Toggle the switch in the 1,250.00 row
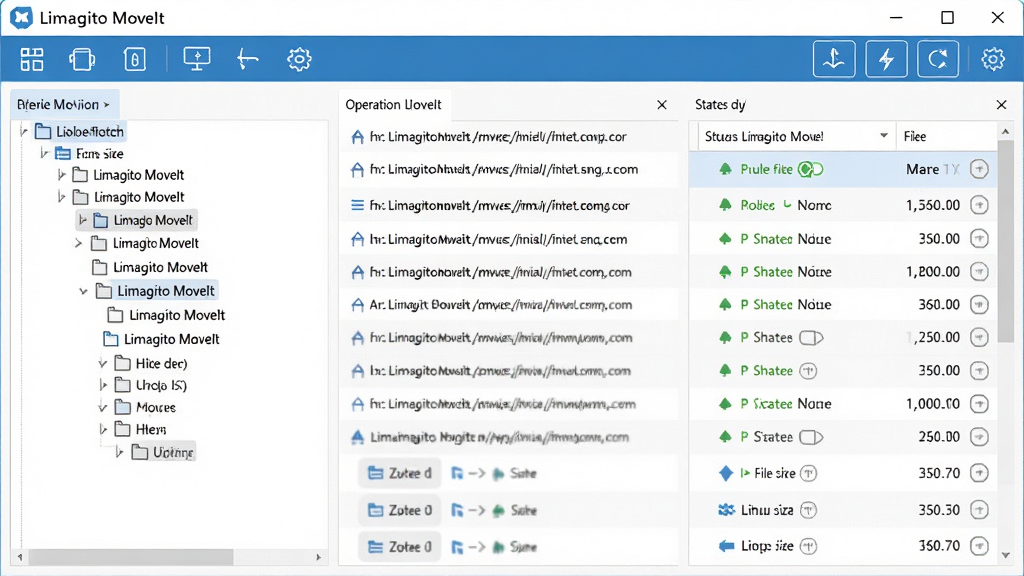 (x=811, y=338)
